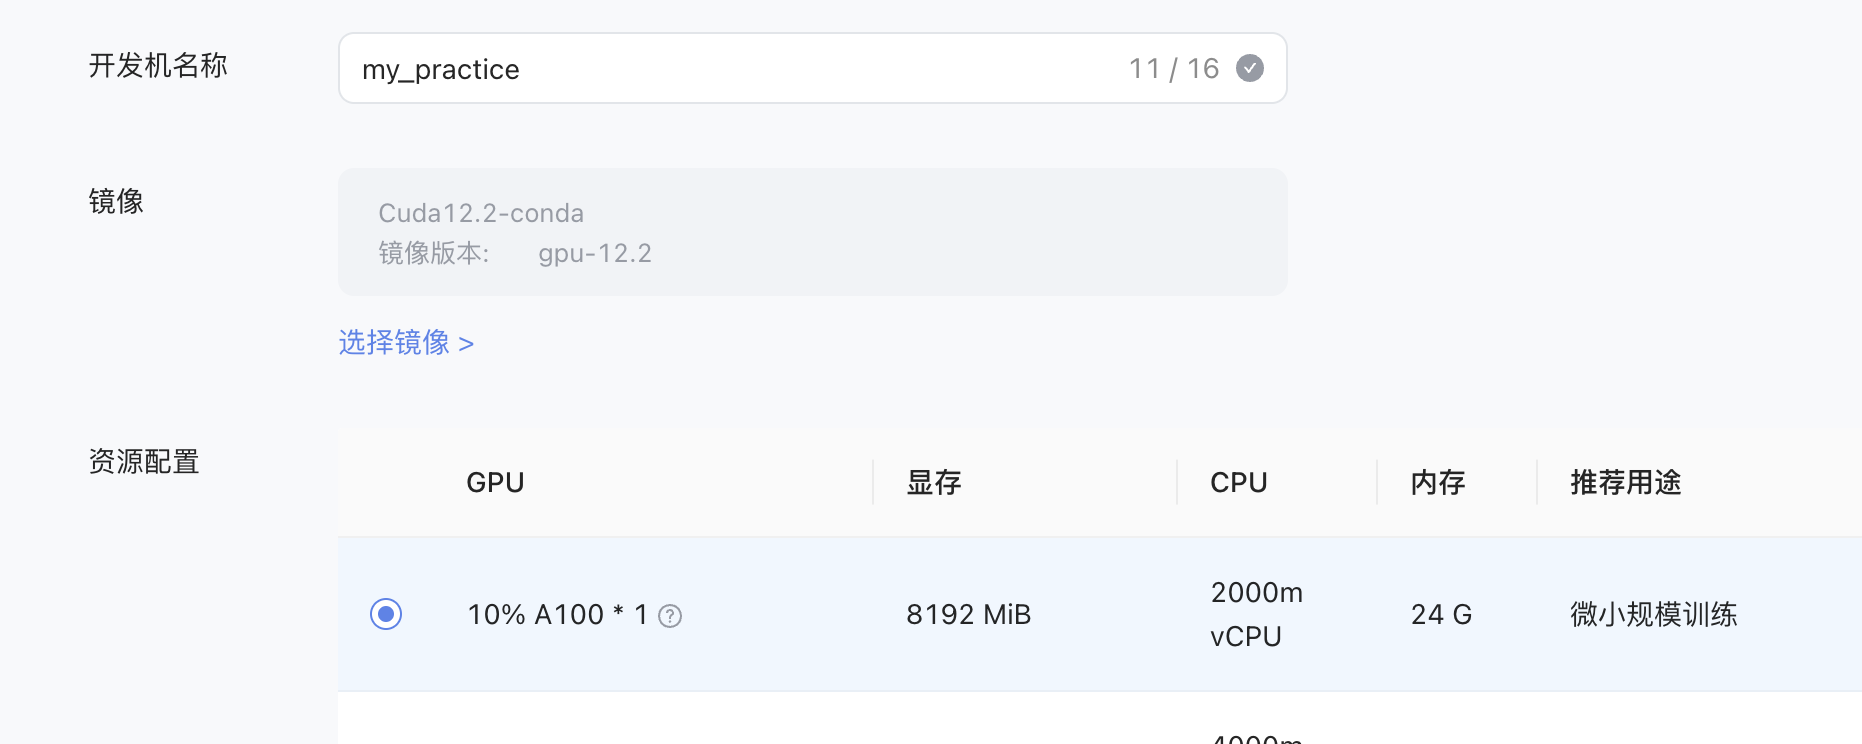
Task: Click the second resource row below A100
Action: (x=1100, y=718)
